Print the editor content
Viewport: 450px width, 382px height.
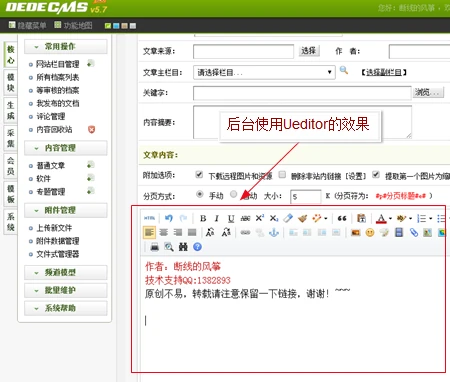154,247
